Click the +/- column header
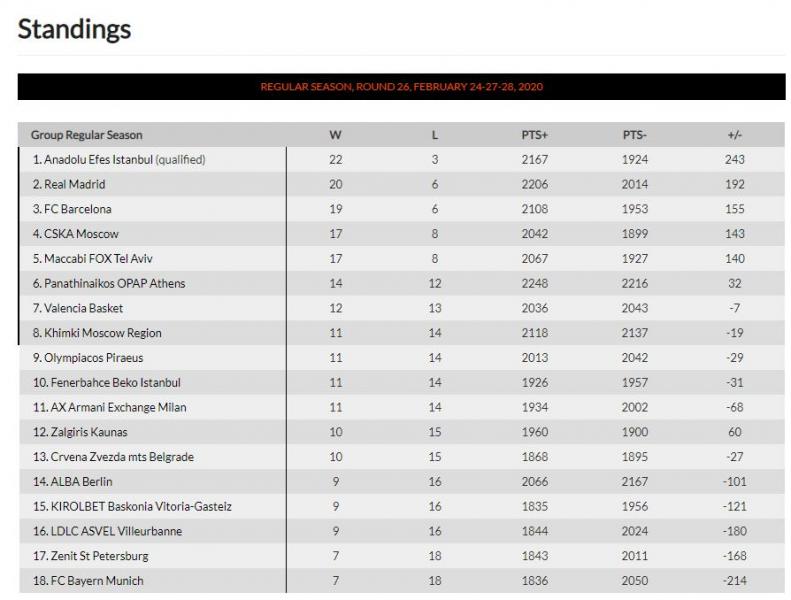 coord(734,135)
